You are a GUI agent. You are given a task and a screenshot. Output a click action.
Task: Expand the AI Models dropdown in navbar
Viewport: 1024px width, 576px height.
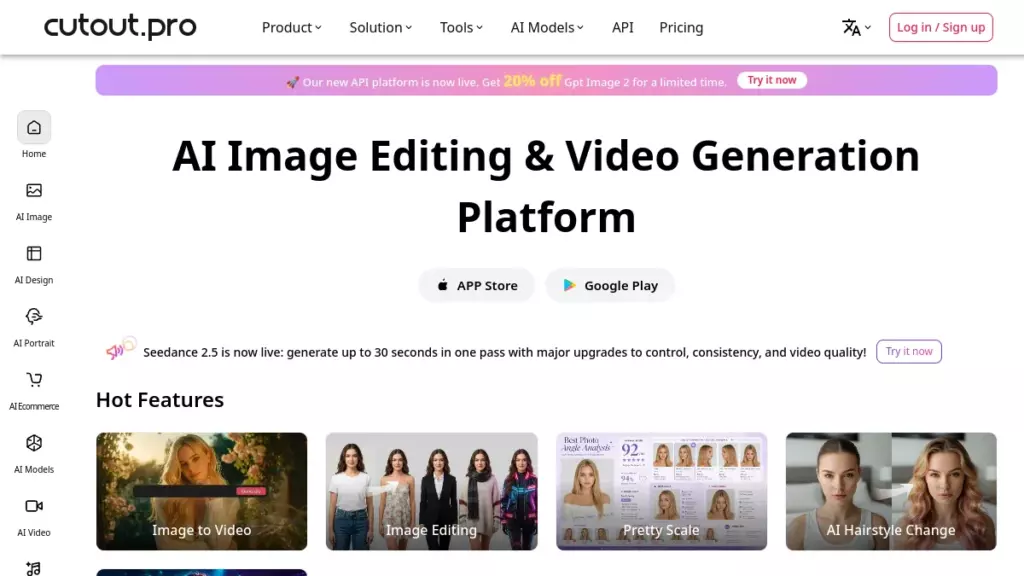[x=547, y=27]
